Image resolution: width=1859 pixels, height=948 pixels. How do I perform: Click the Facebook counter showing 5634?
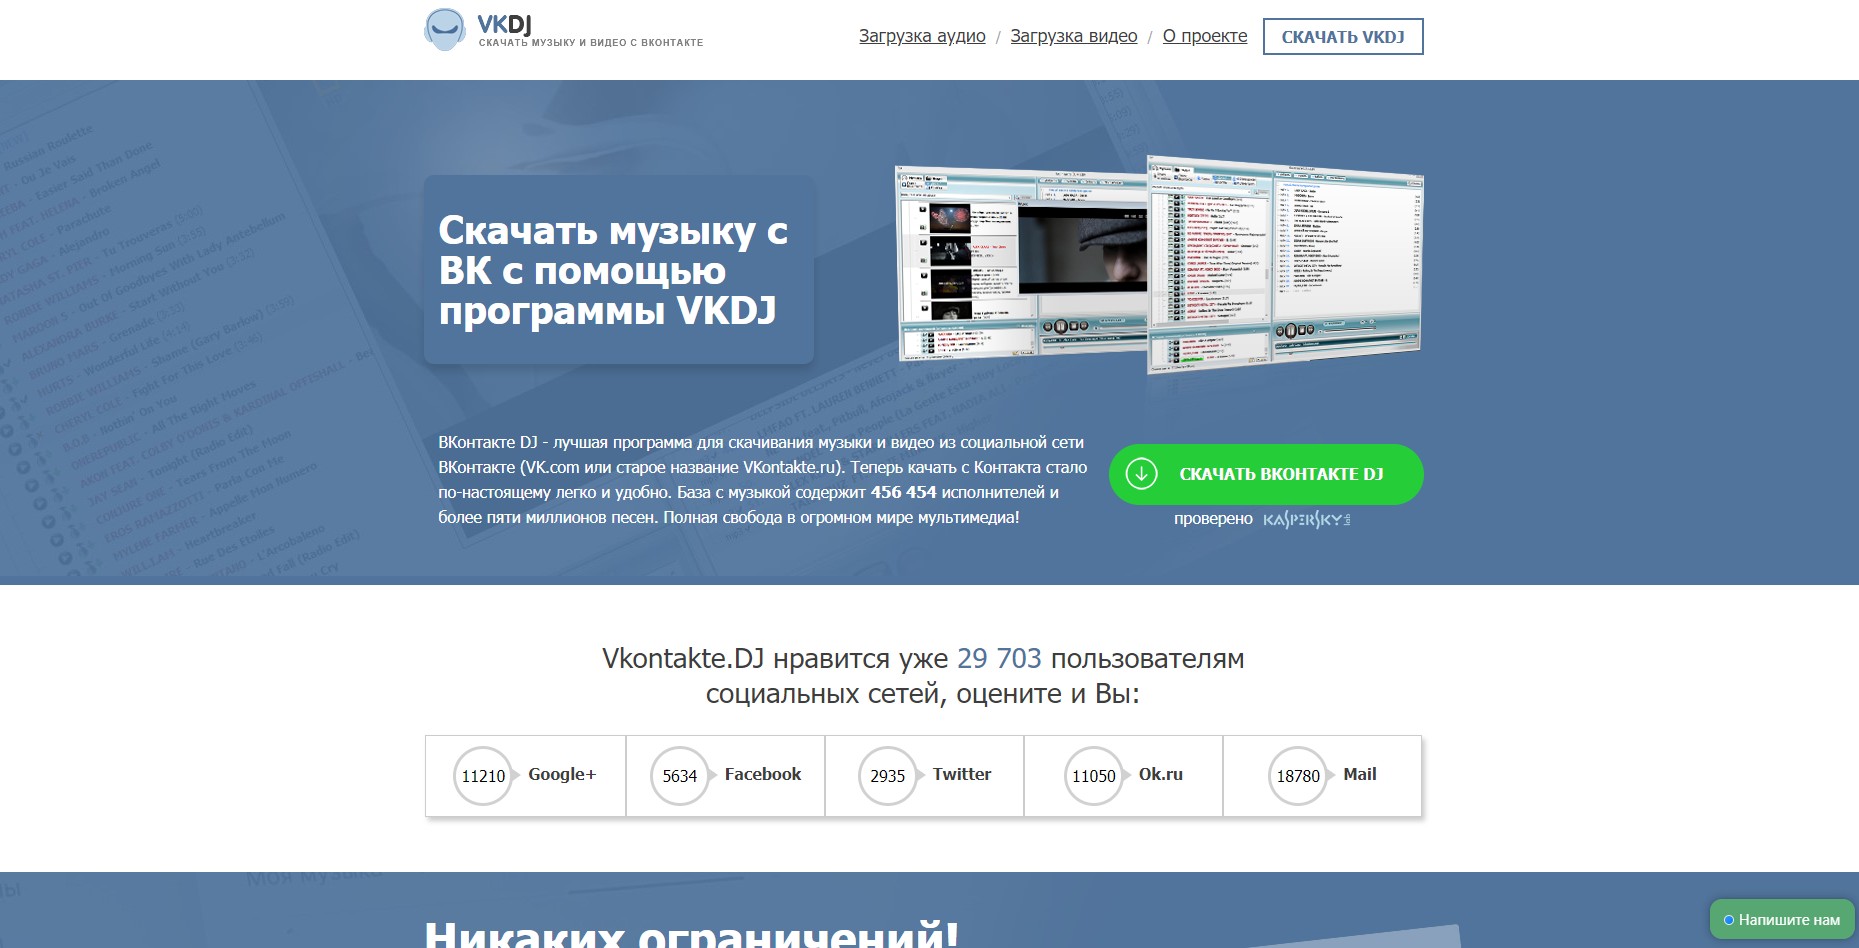(x=680, y=776)
